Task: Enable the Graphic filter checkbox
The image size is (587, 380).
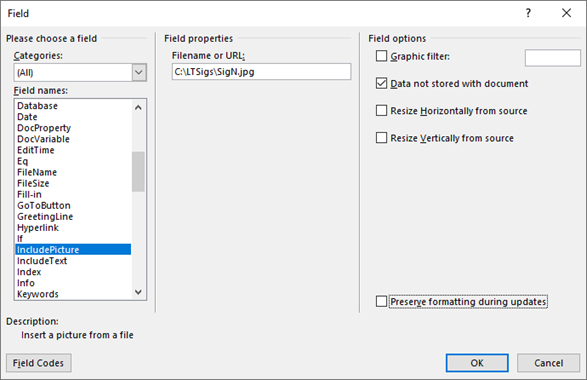Action: tap(381, 56)
